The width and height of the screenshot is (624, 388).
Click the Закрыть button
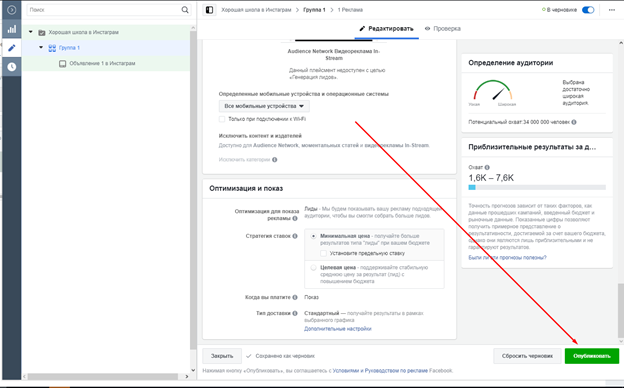(x=222, y=356)
